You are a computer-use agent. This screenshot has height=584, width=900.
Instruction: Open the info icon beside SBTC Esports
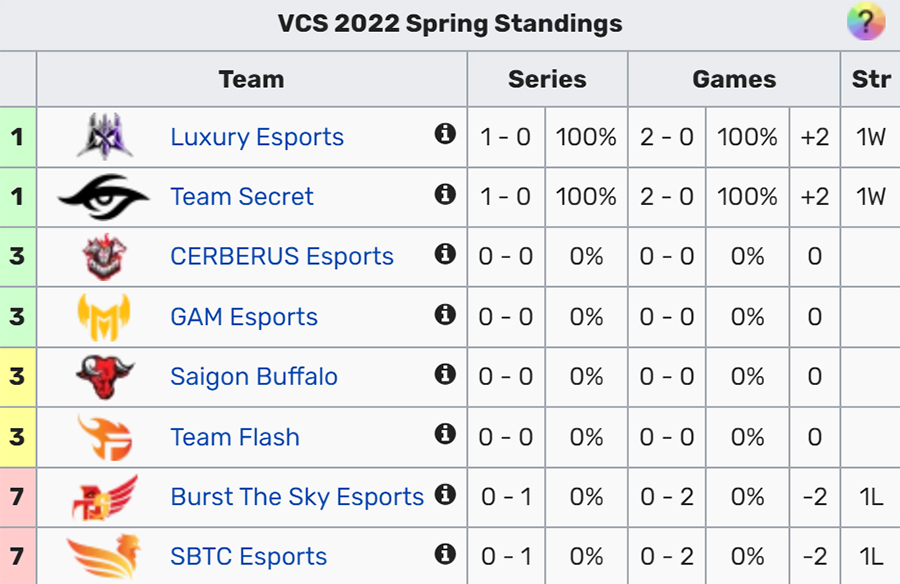point(445,554)
